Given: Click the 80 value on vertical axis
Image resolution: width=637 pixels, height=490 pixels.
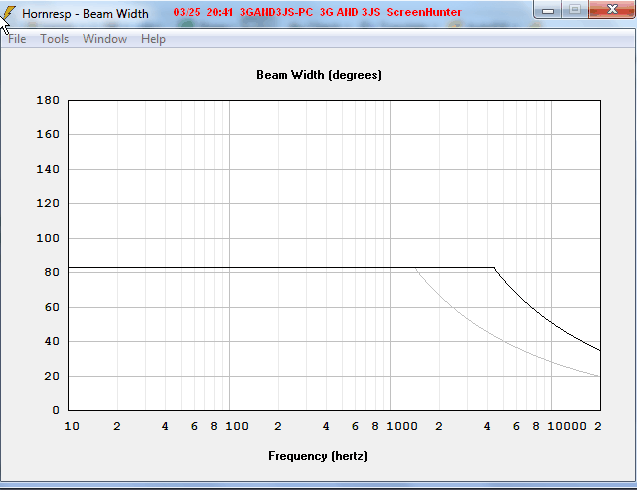Looking at the screenshot, I should 52,272.
